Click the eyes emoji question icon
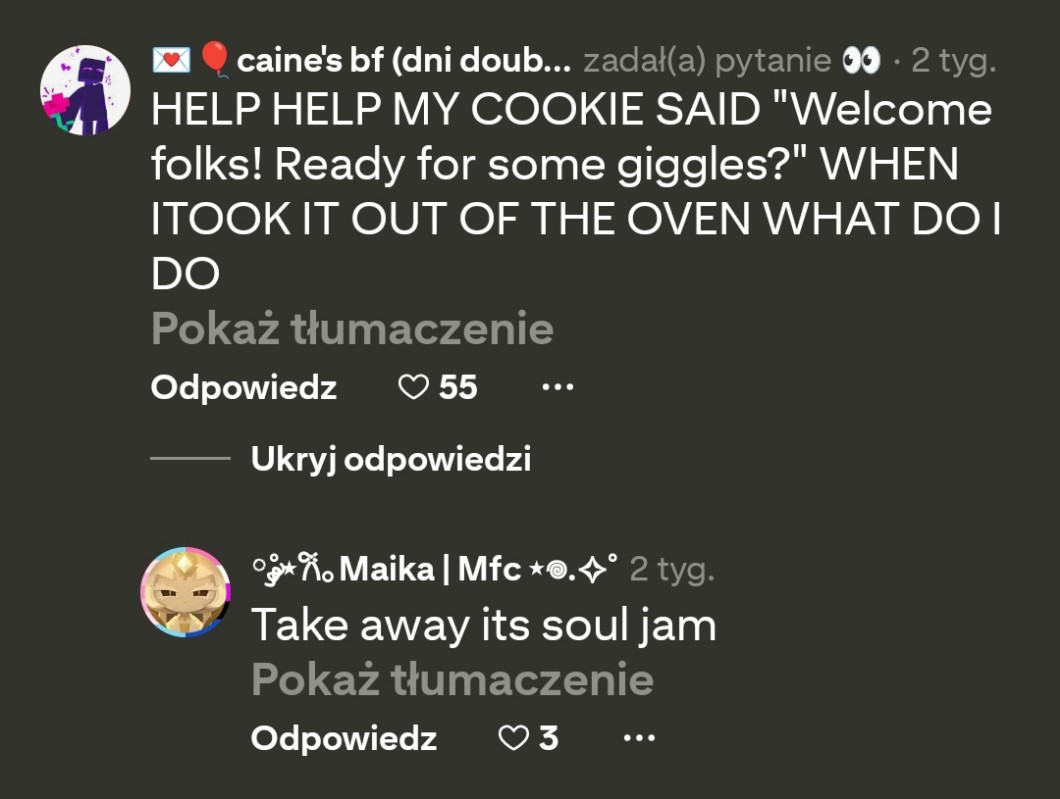Image resolution: width=1060 pixels, height=799 pixels. 861,62
